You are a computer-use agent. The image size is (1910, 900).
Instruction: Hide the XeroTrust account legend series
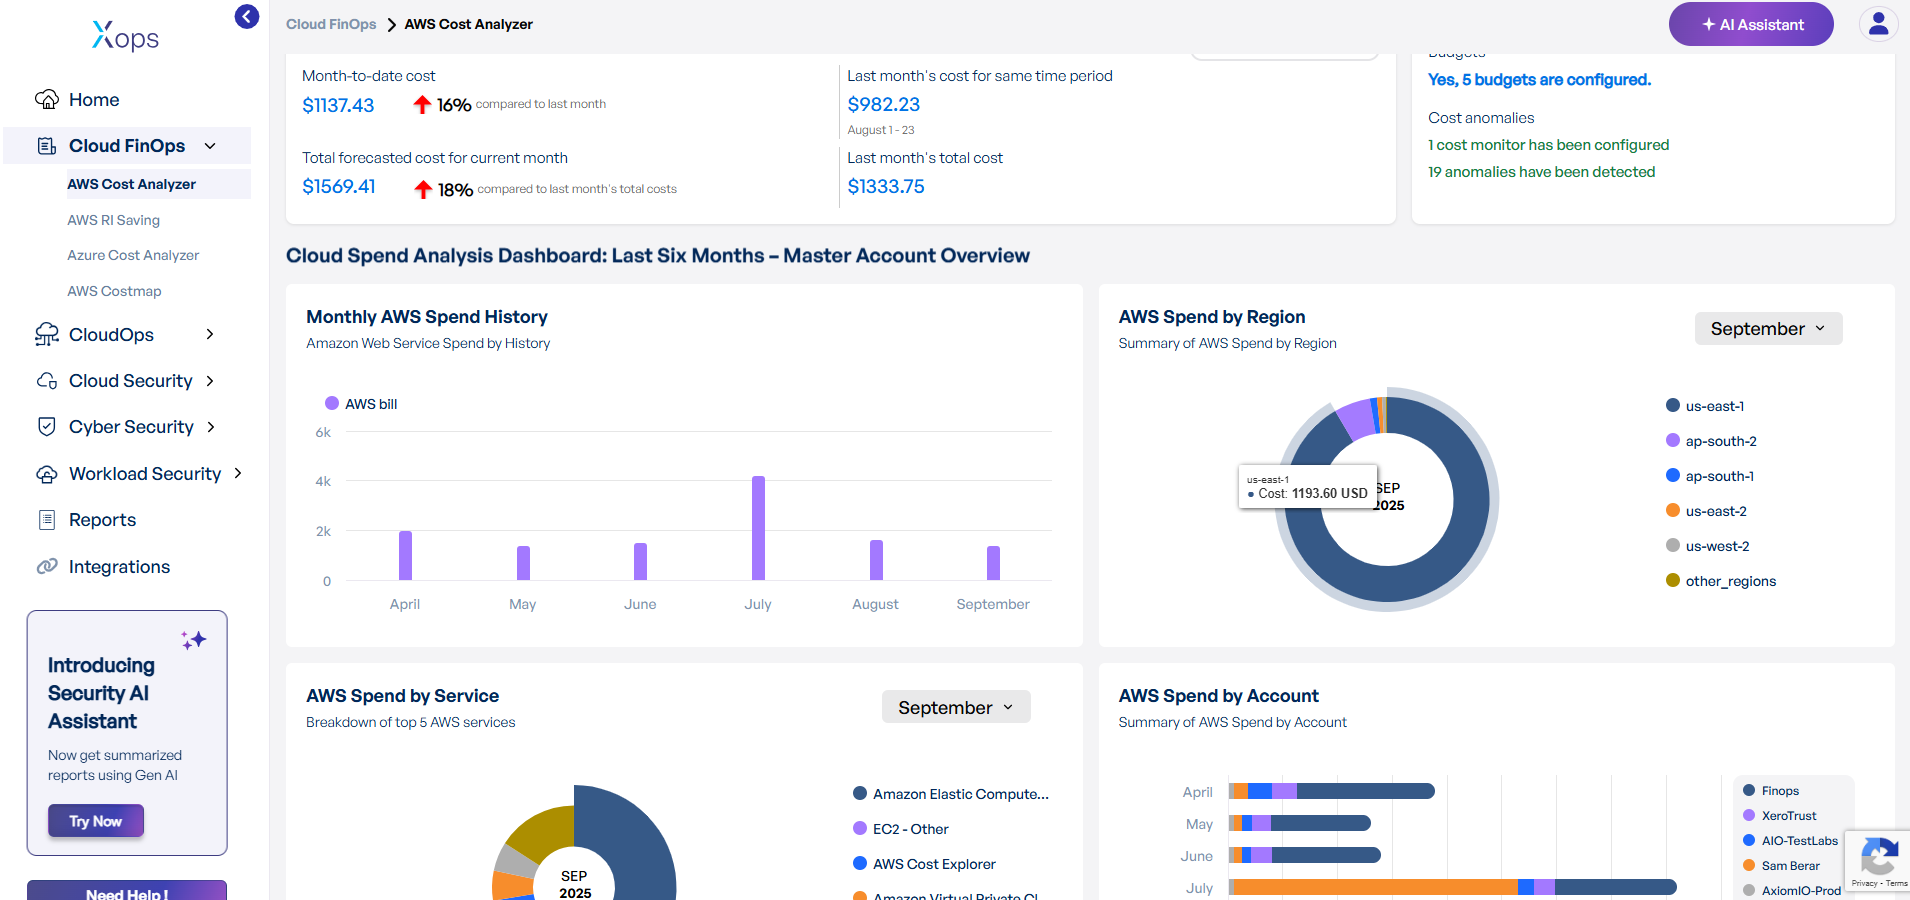tap(1788, 816)
